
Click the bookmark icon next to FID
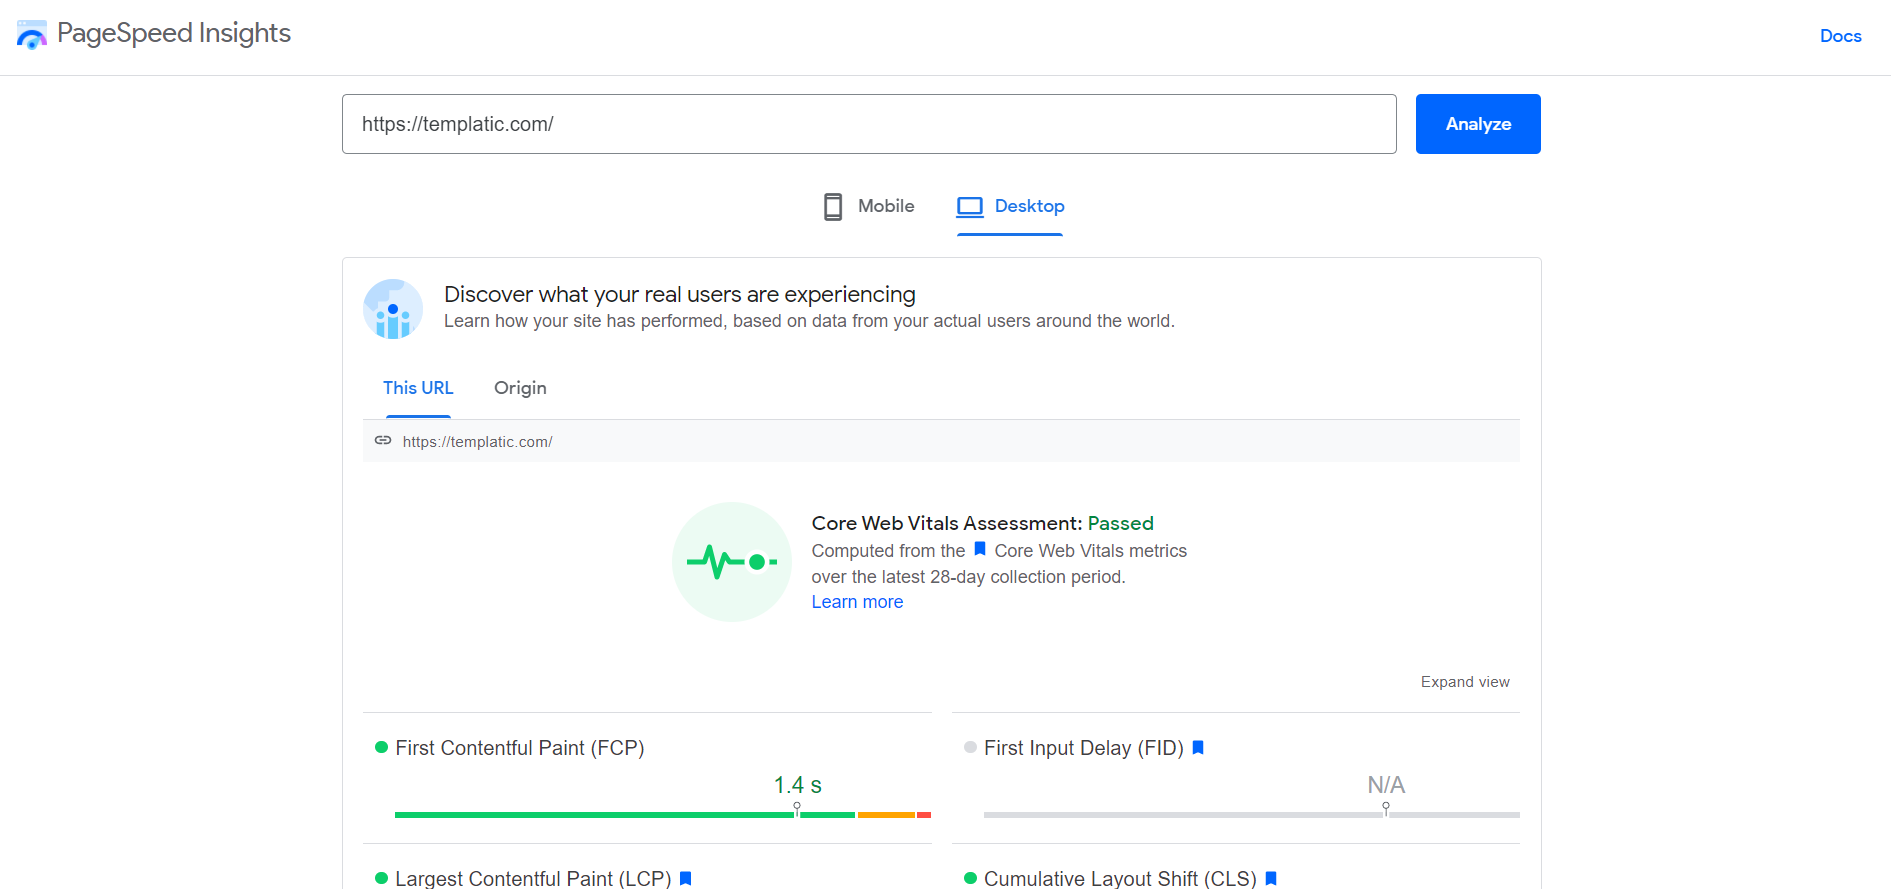coord(1198,748)
